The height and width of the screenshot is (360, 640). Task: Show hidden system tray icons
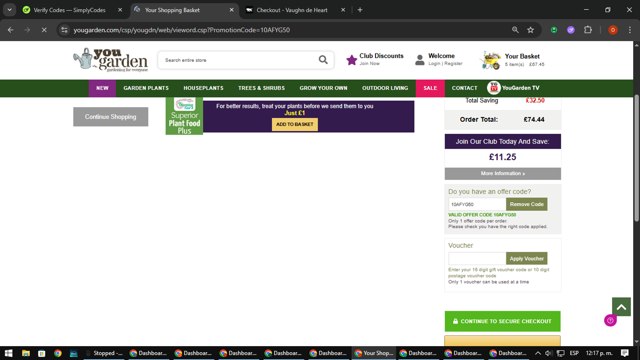pos(538,353)
